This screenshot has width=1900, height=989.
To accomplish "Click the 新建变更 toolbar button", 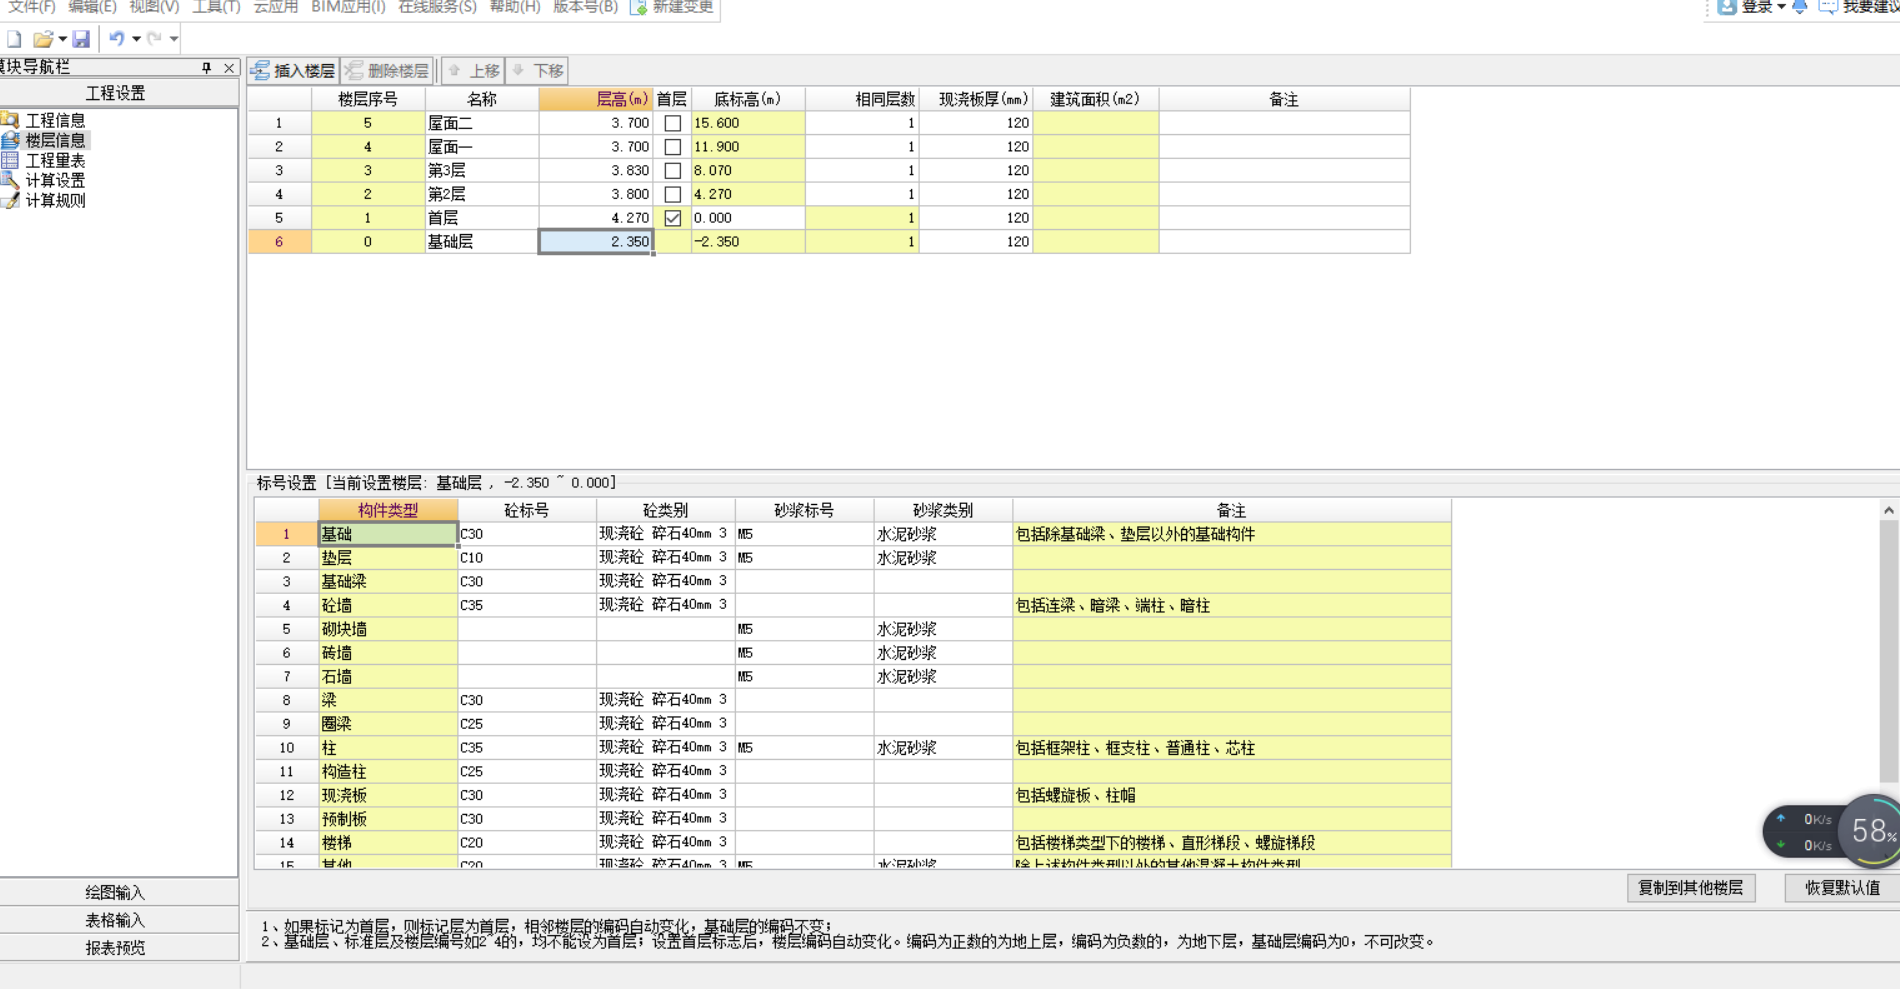I will point(673,7).
